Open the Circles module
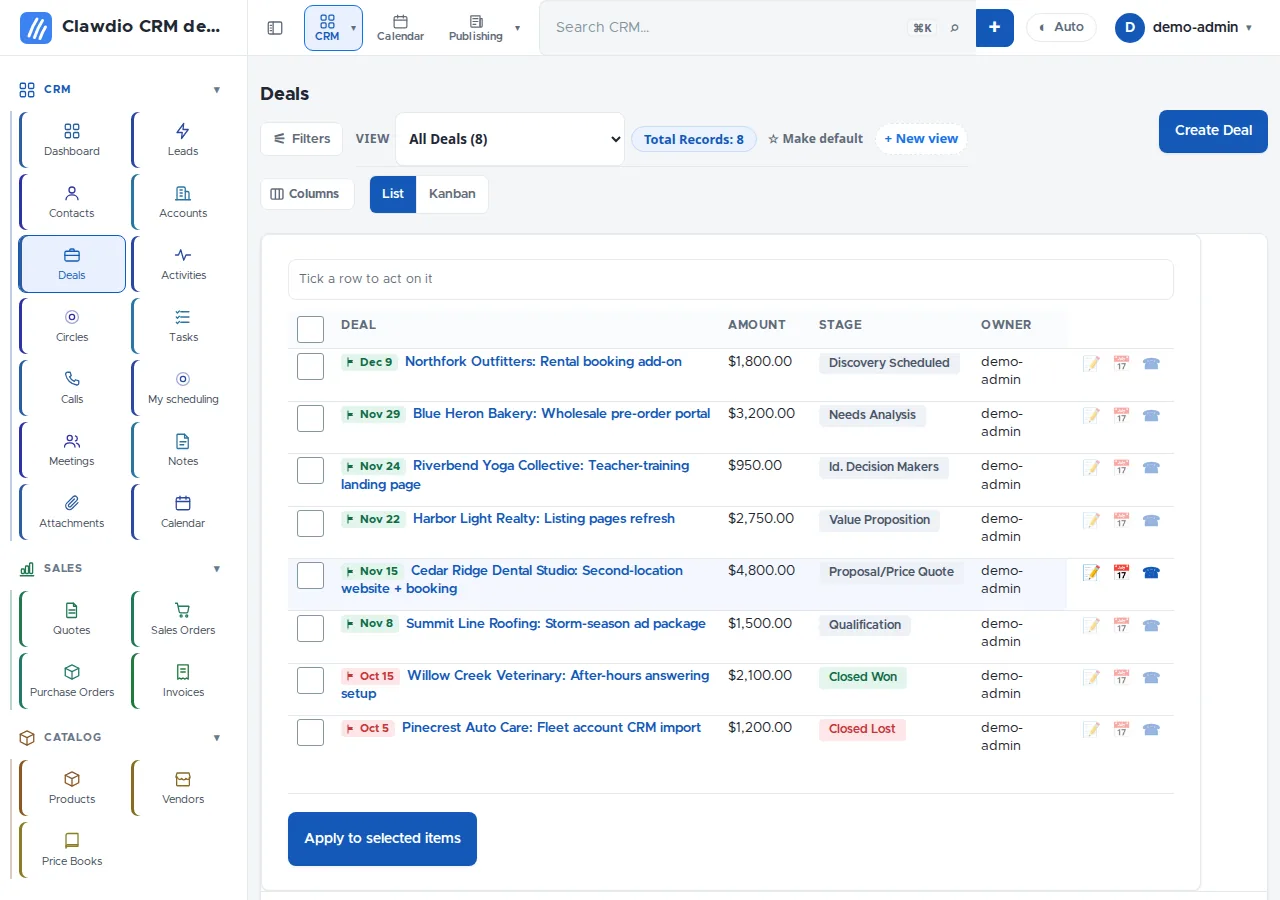The image size is (1280, 900). pyautogui.click(x=72, y=326)
